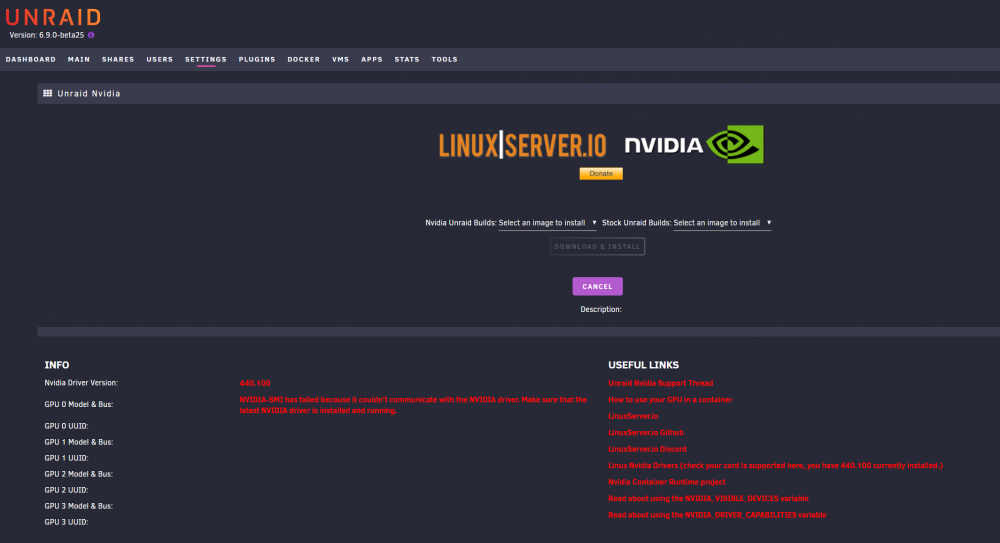Click the GPU 1 UUID label
Screen dimensions: 1000x543
(66, 458)
